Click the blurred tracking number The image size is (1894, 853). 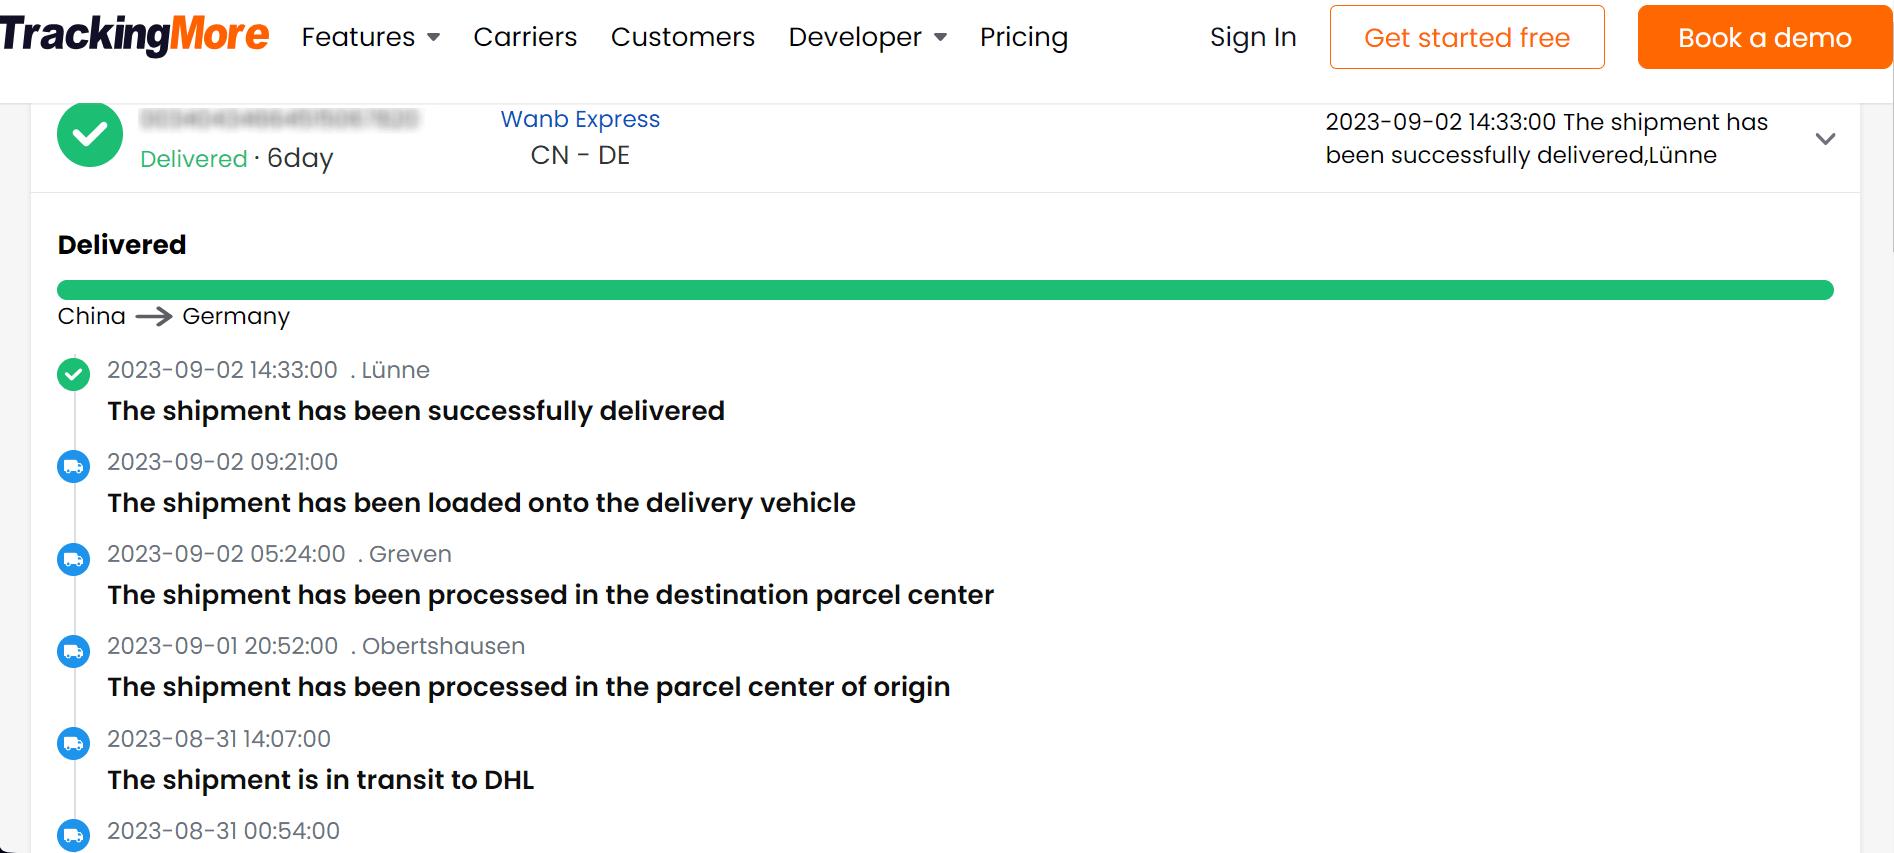(279, 120)
